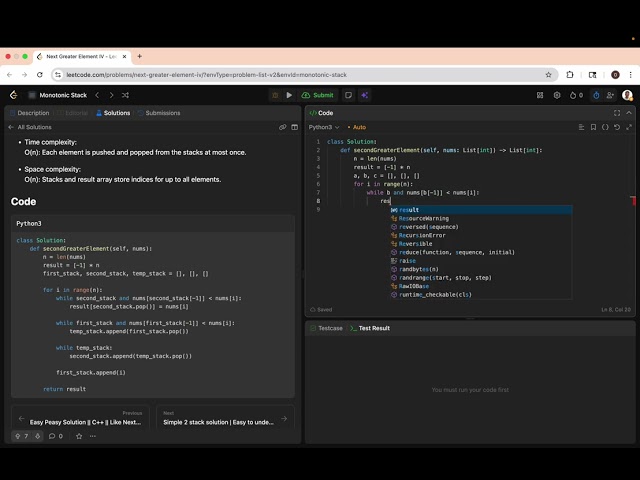Go to next problem in Monotonic Stack list
The height and width of the screenshot is (480, 640).
[111, 95]
